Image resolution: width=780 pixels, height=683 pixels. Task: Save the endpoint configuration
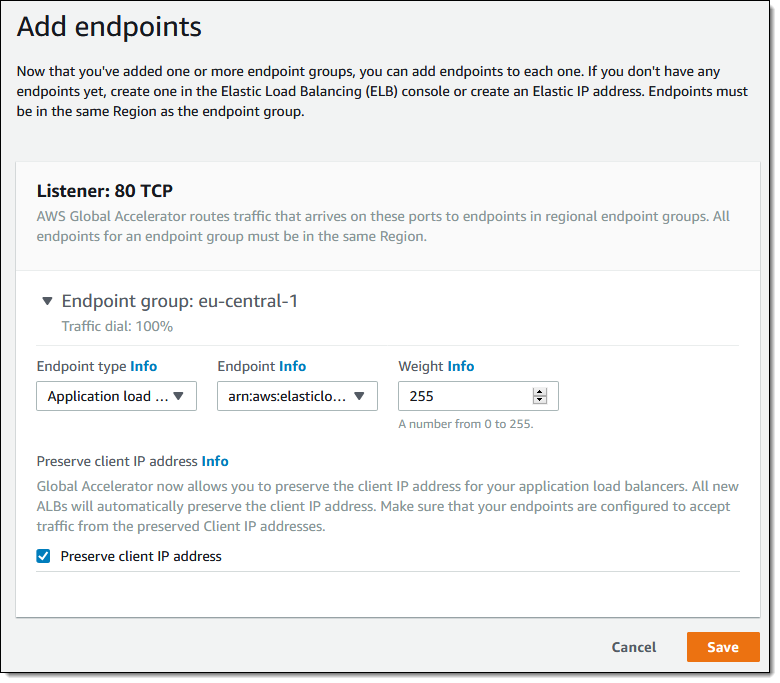tap(722, 647)
